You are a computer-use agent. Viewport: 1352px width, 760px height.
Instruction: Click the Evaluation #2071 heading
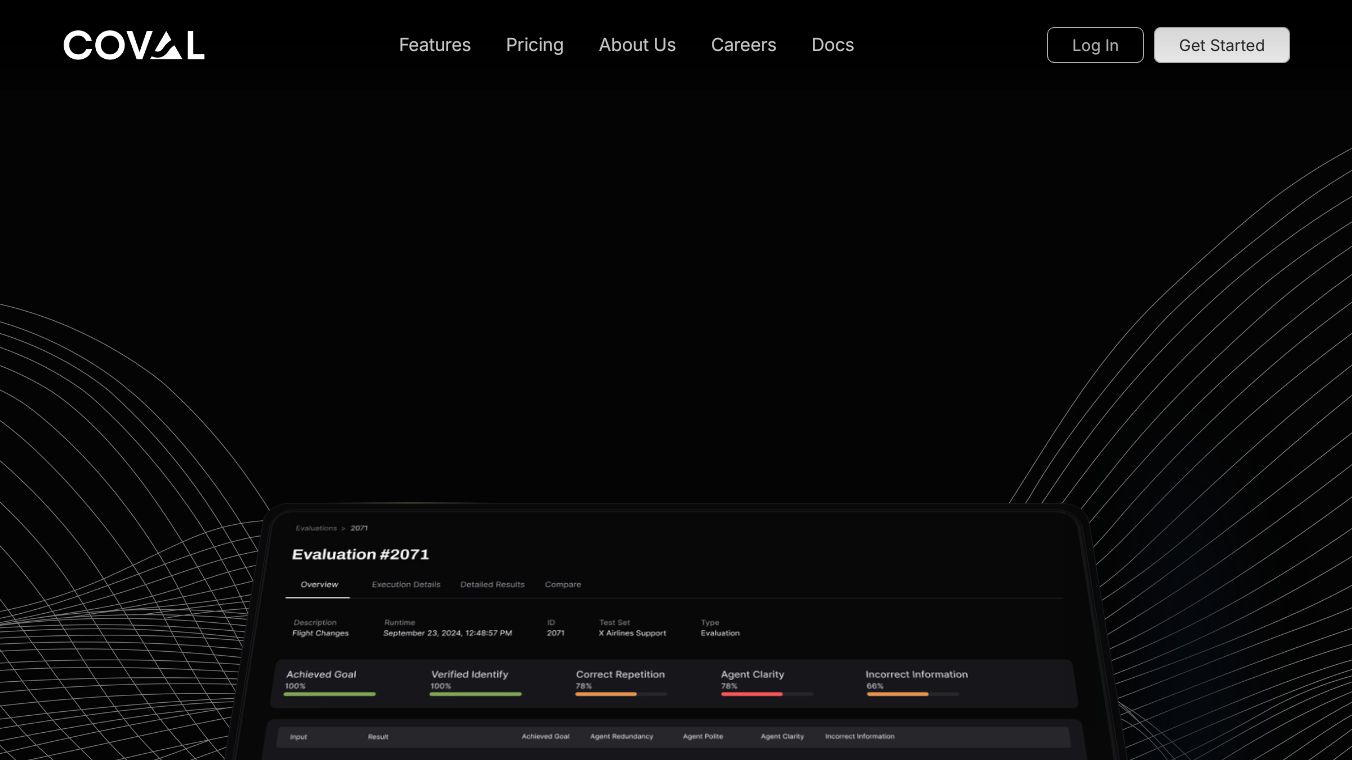click(360, 554)
